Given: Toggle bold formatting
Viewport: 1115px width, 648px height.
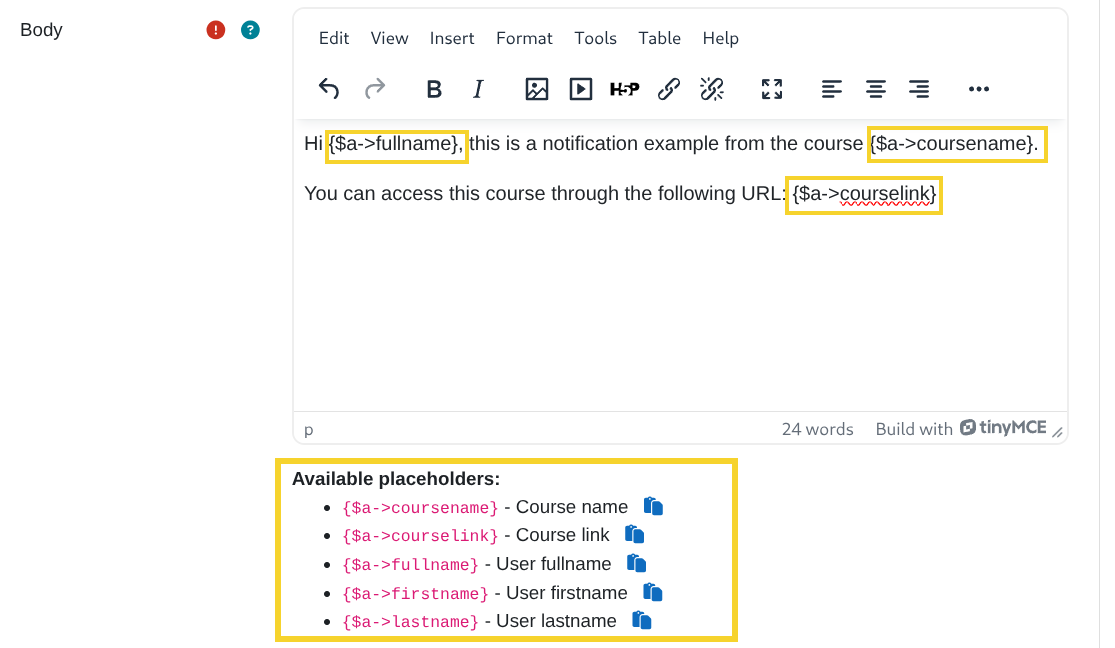Looking at the screenshot, I should tap(434, 89).
